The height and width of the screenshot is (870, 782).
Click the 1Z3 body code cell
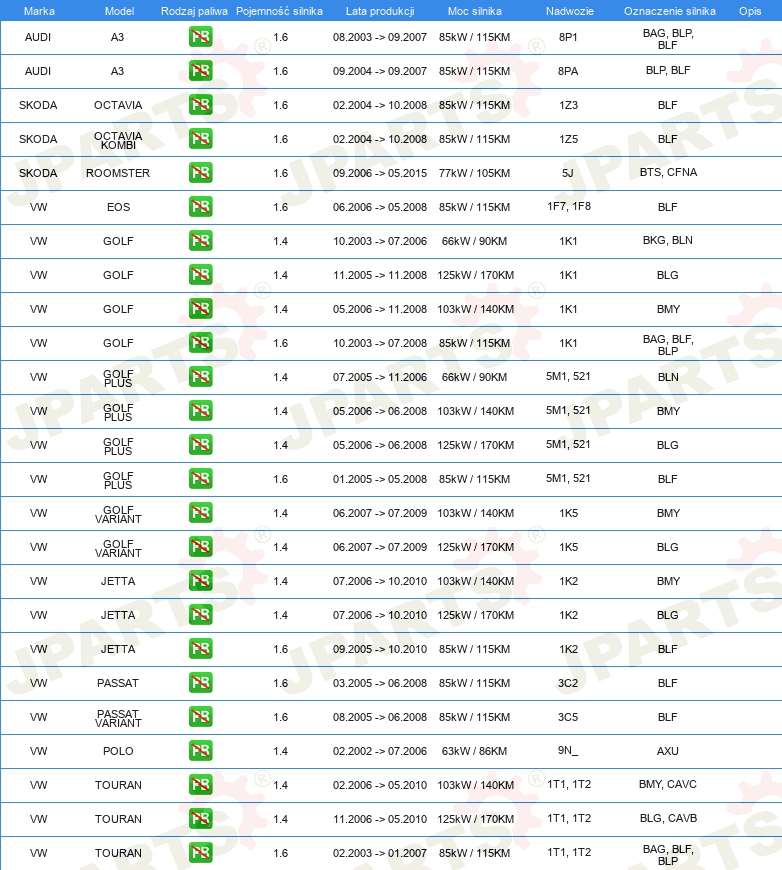click(x=568, y=105)
